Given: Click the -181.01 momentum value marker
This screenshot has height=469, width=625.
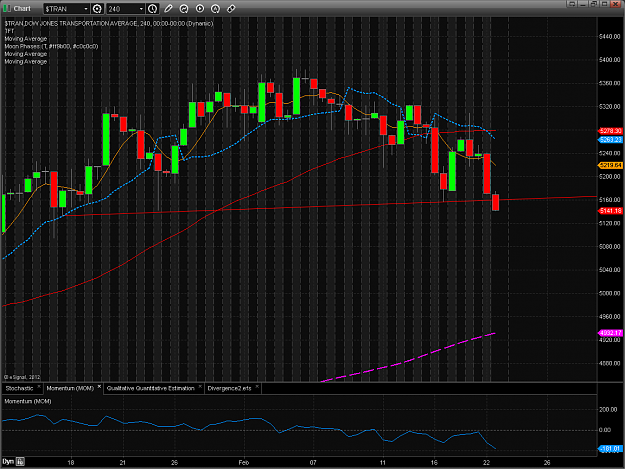Looking at the screenshot, I should tap(610, 449).
